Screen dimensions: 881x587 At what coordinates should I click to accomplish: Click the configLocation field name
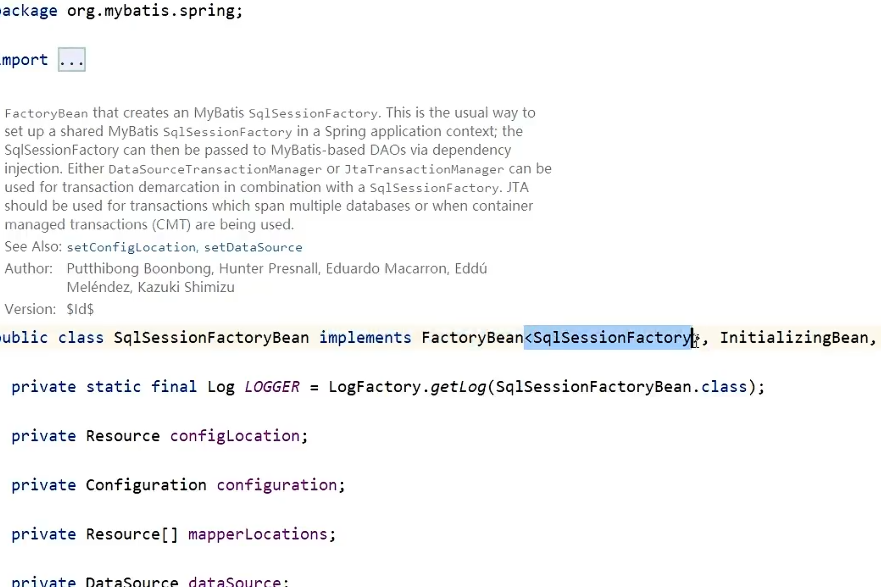[x=235, y=436]
